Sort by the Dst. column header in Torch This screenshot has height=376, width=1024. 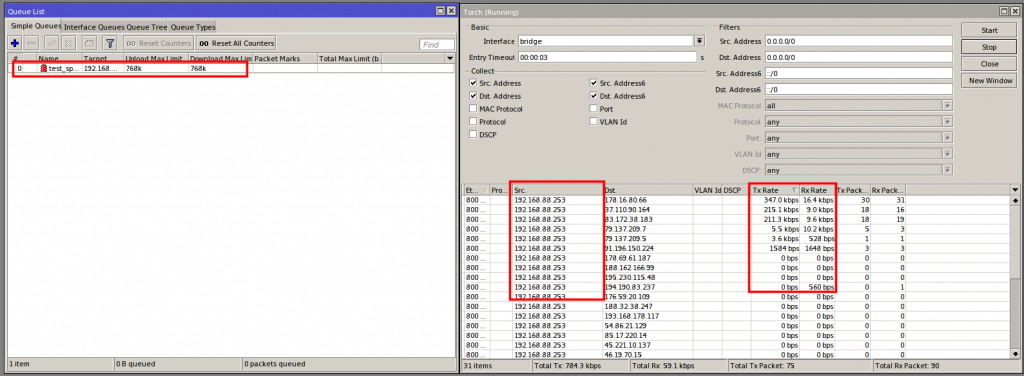click(648, 190)
